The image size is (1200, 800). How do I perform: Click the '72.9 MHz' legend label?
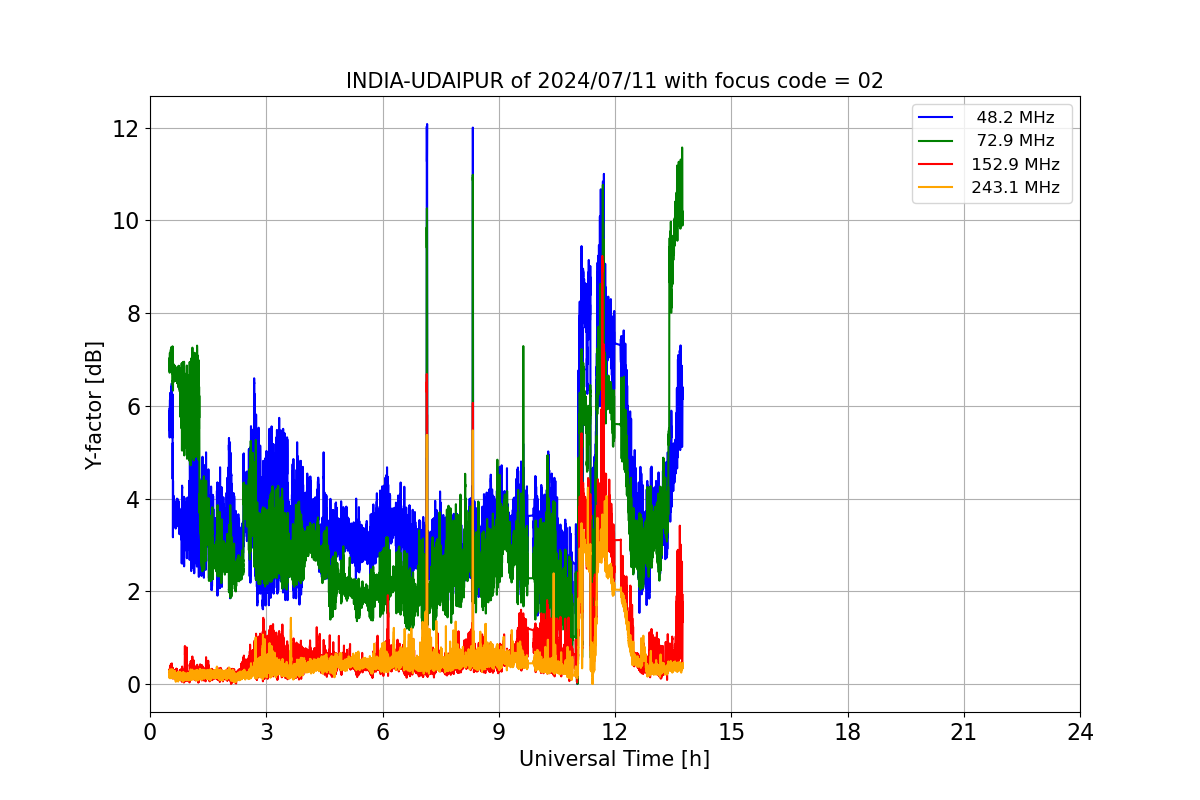(1015, 141)
